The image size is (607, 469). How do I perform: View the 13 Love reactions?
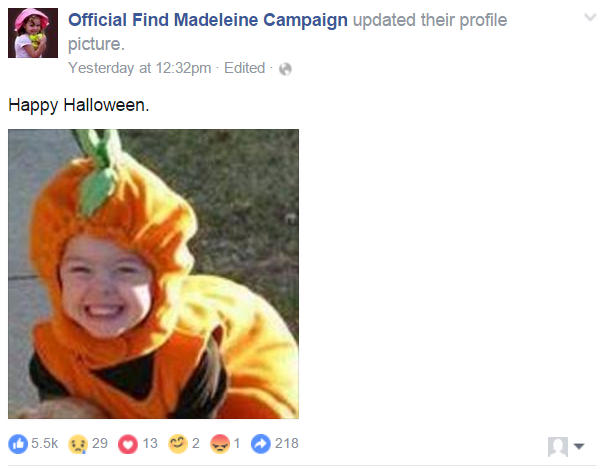150,443
